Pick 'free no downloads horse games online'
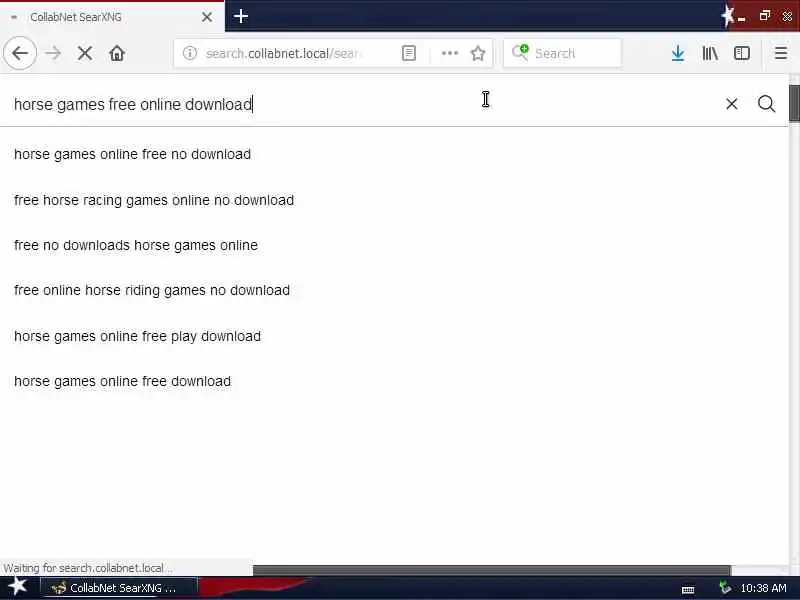Viewport: 800px width, 600px height. coord(136,245)
